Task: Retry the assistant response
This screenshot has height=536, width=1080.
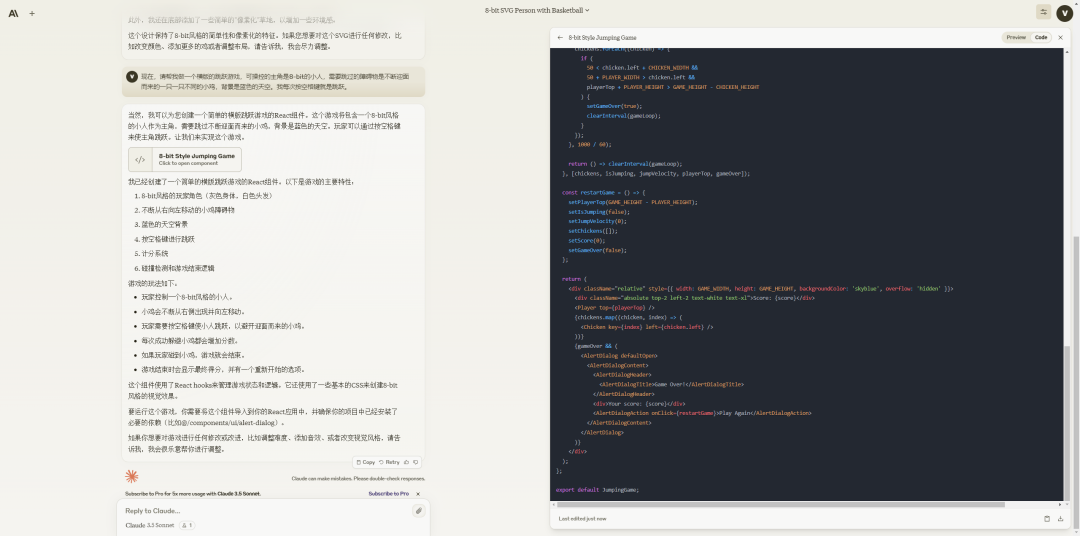Action: 389,462
